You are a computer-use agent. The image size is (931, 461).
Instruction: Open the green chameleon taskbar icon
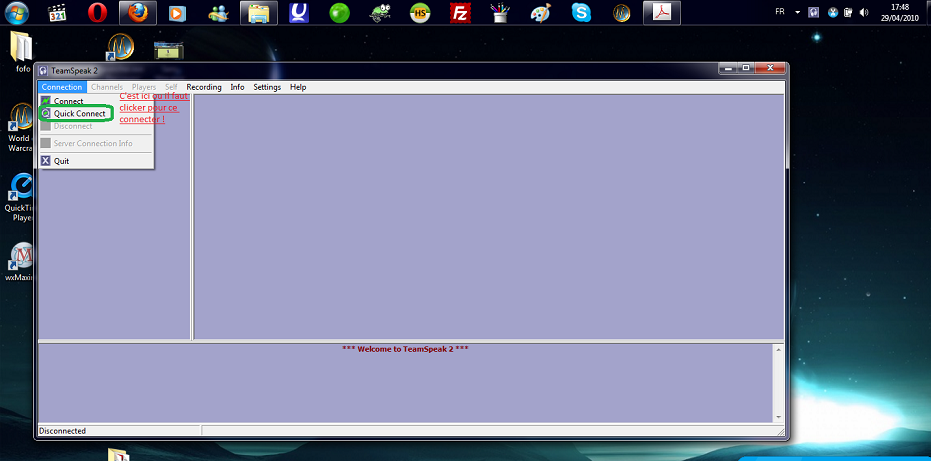[x=380, y=12]
